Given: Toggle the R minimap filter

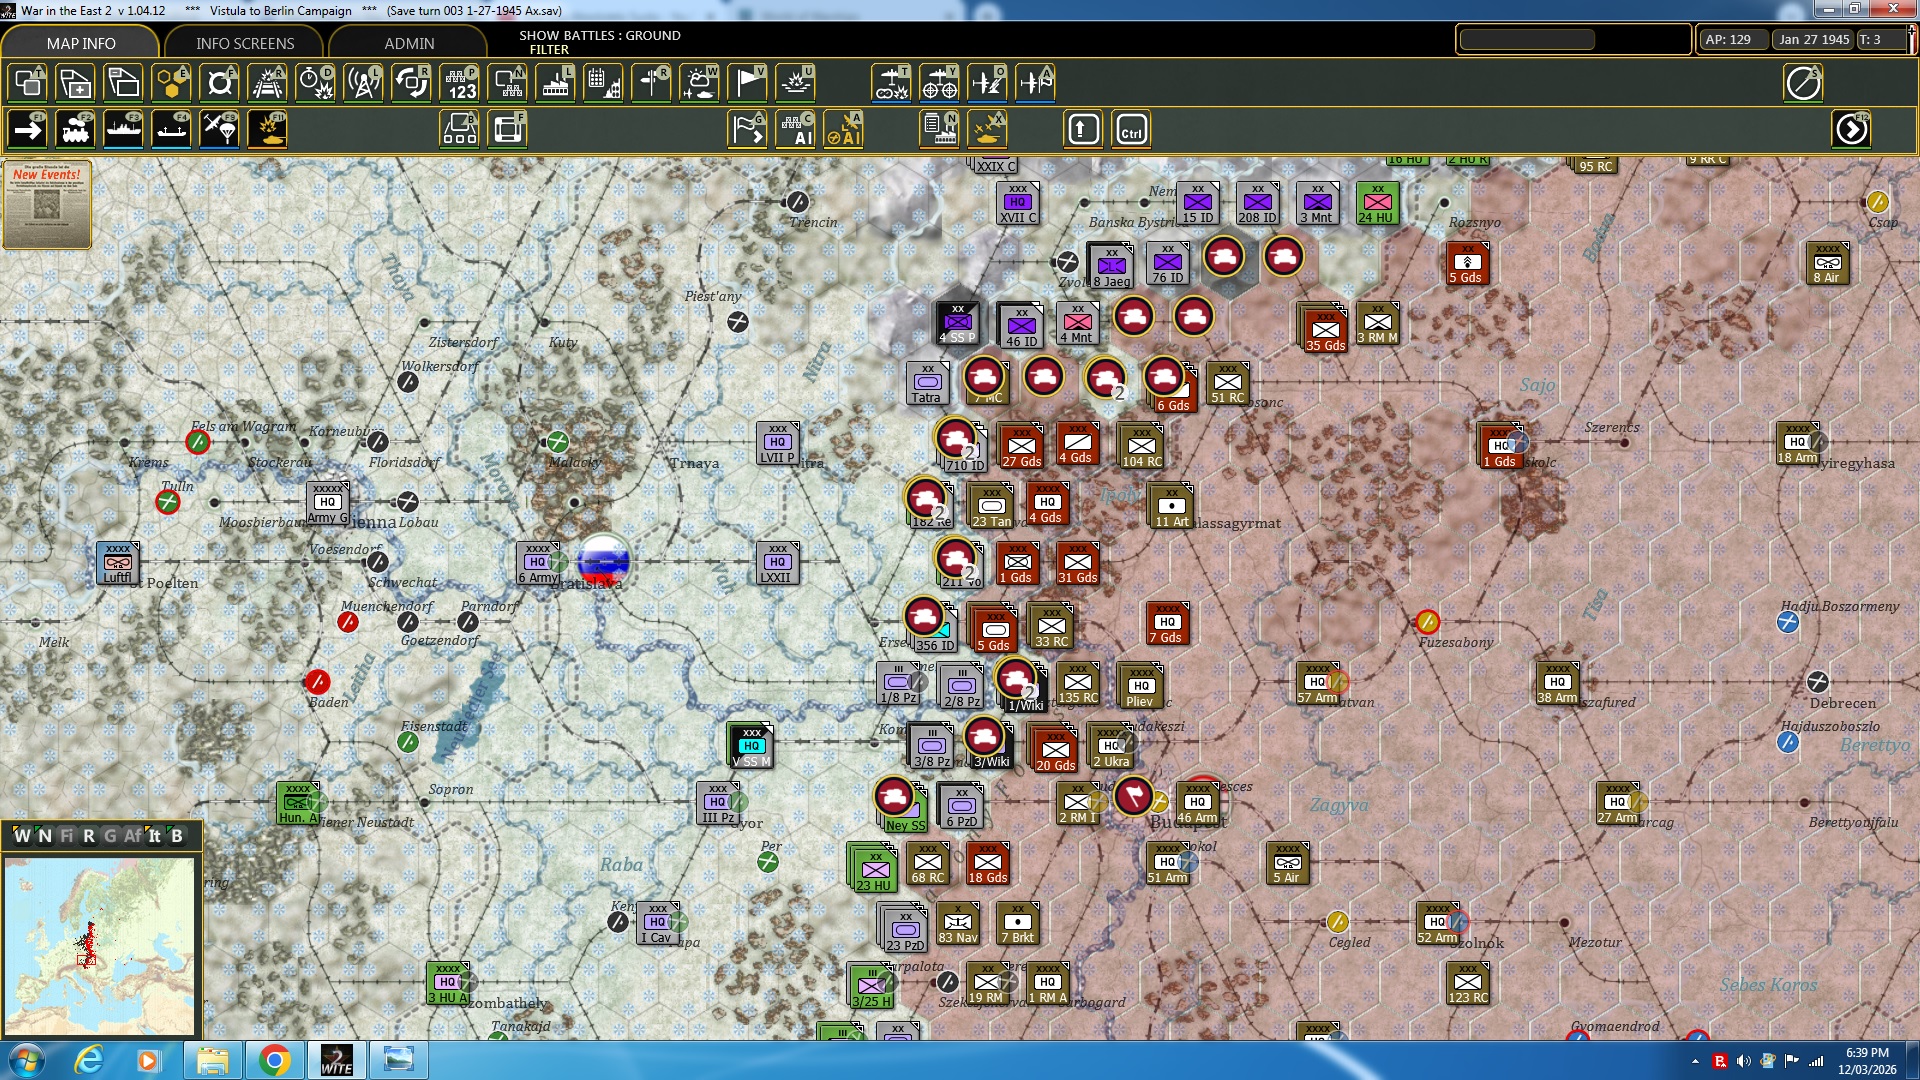Looking at the screenshot, I should 89,836.
